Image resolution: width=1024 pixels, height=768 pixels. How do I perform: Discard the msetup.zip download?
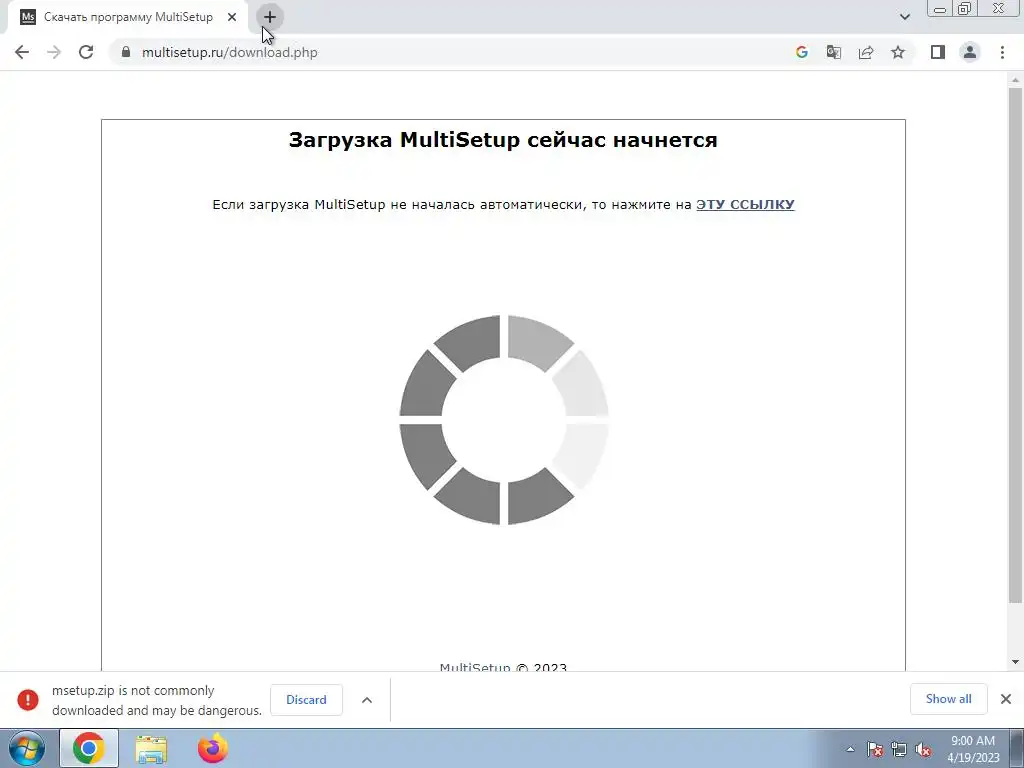[306, 699]
